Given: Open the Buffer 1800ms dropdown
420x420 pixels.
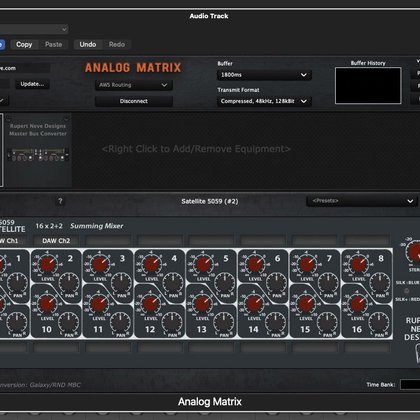Looking at the screenshot, I should 264,75.
